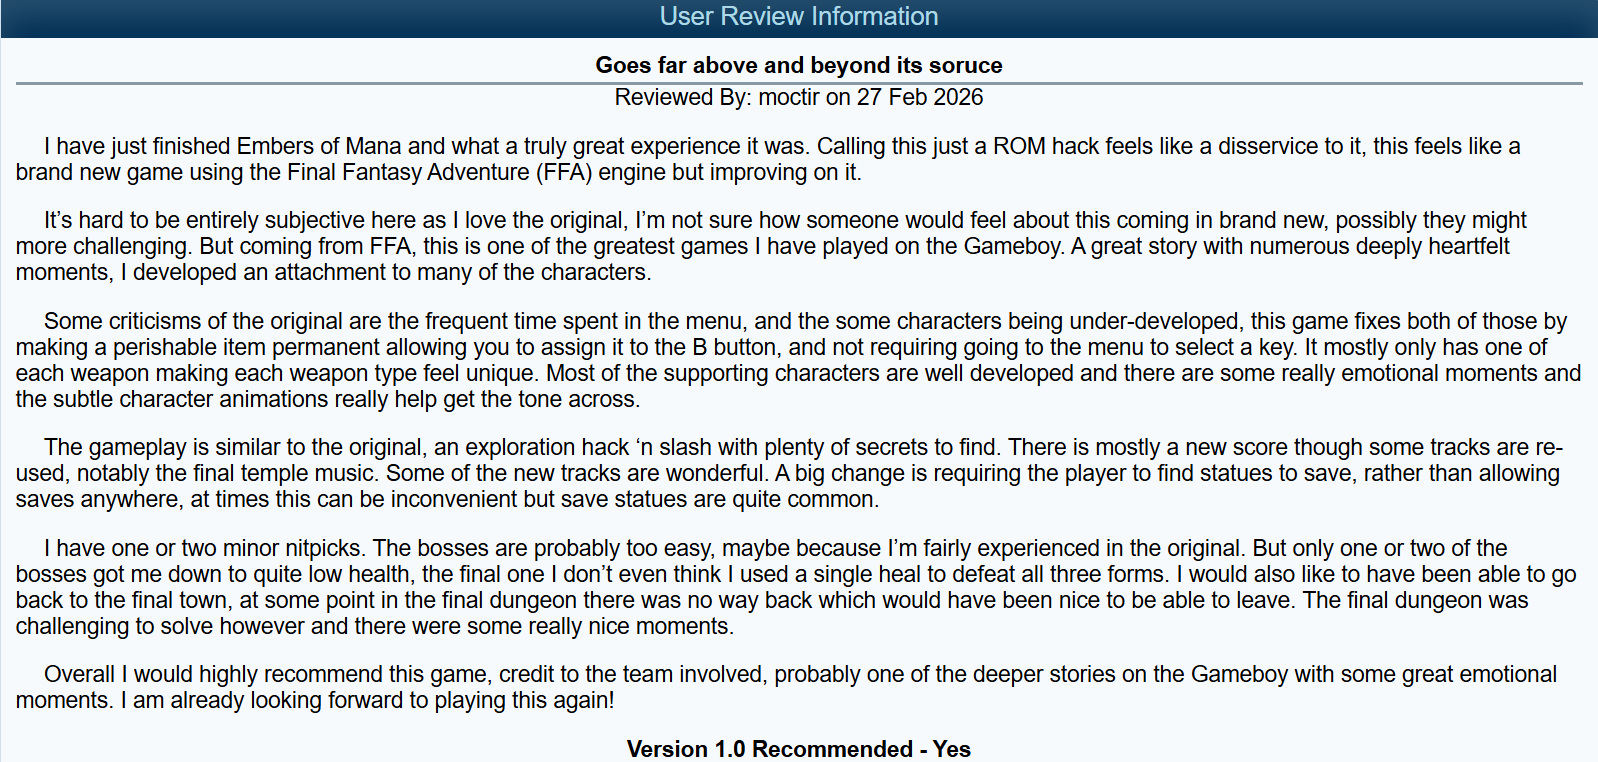Viewport: 1598px width, 762px height.
Task: Click the reviewer name "moctir"
Action: pos(788,97)
